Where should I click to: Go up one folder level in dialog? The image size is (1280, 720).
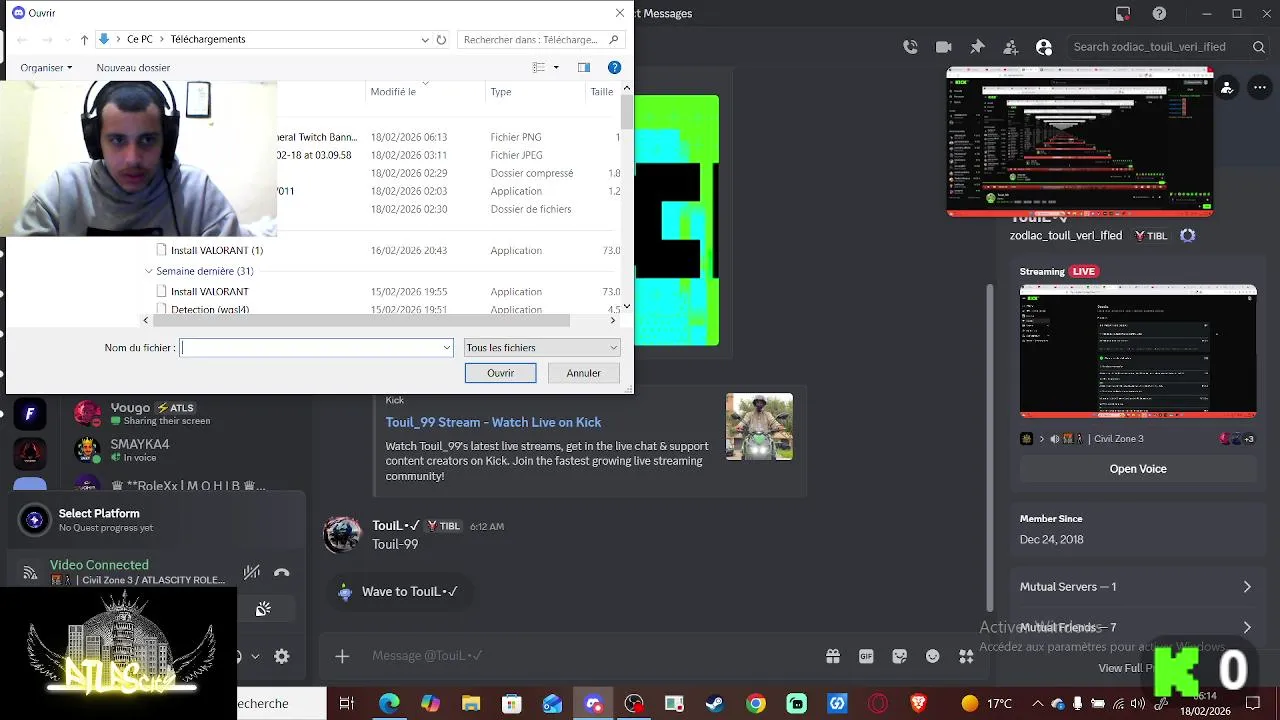[84, 40]
